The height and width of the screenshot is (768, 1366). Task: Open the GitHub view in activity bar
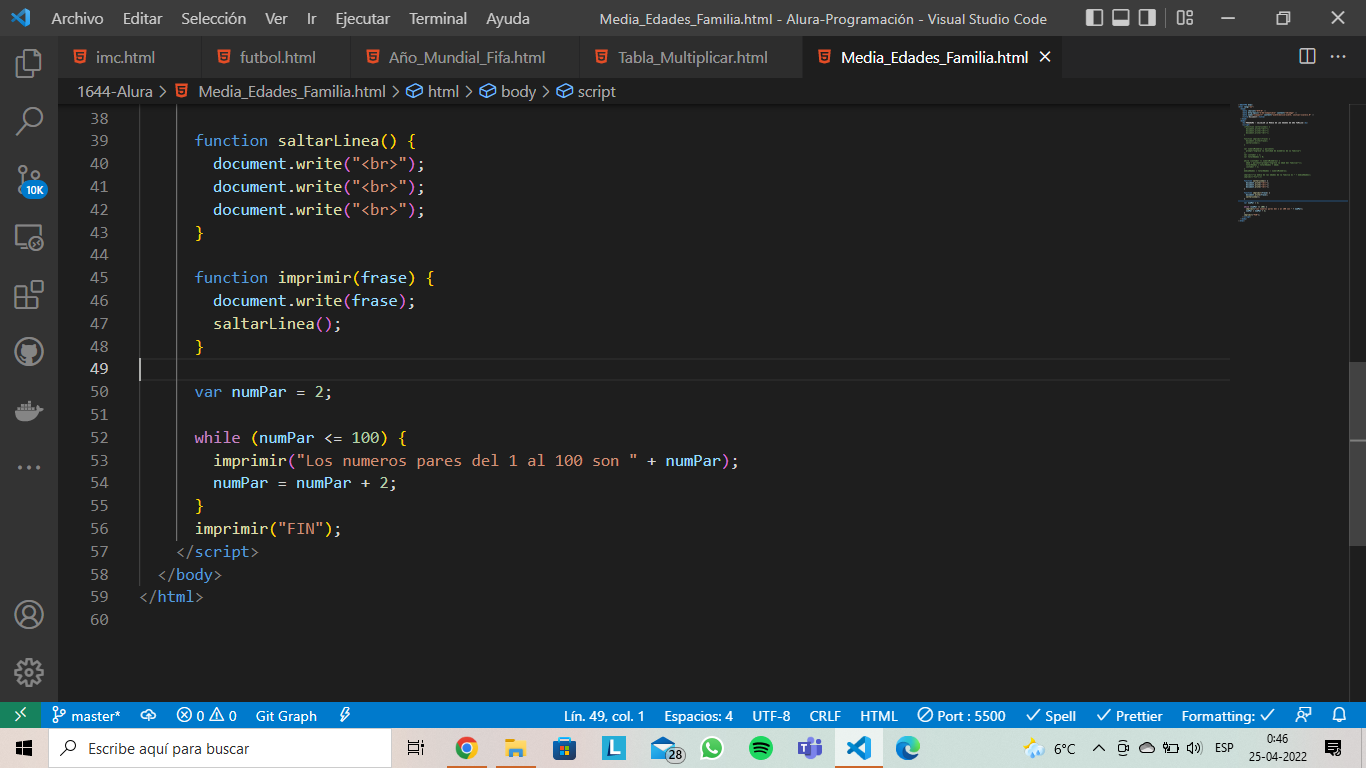point(29,352)
